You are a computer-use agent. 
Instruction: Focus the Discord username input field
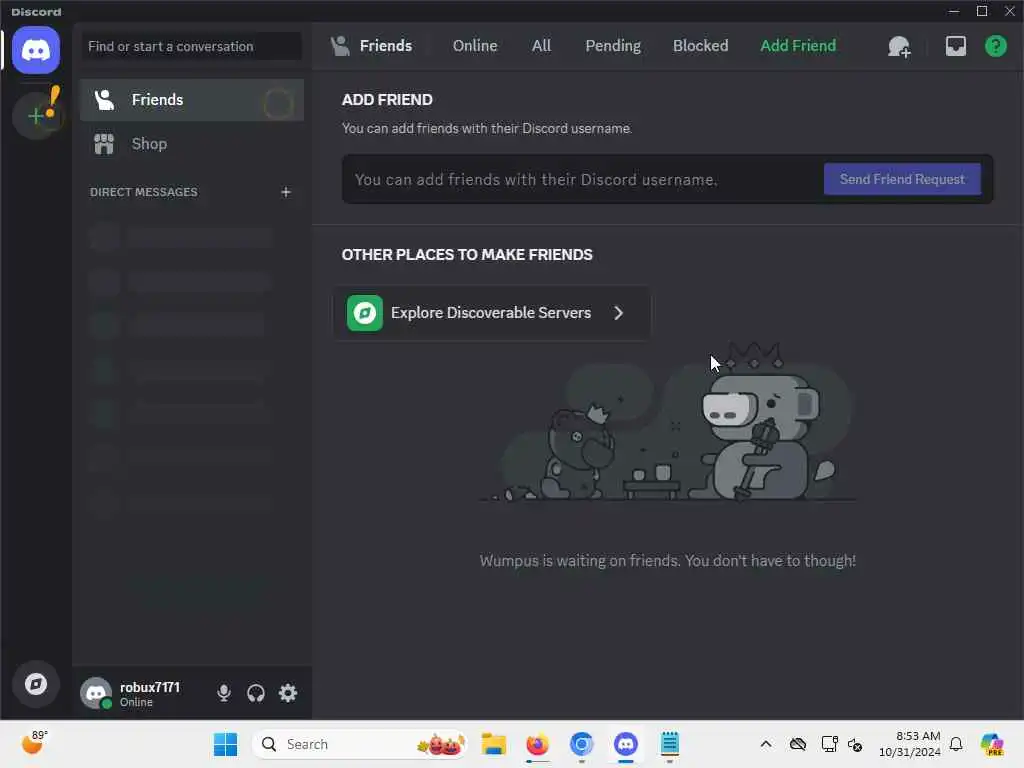coord(581,180)
